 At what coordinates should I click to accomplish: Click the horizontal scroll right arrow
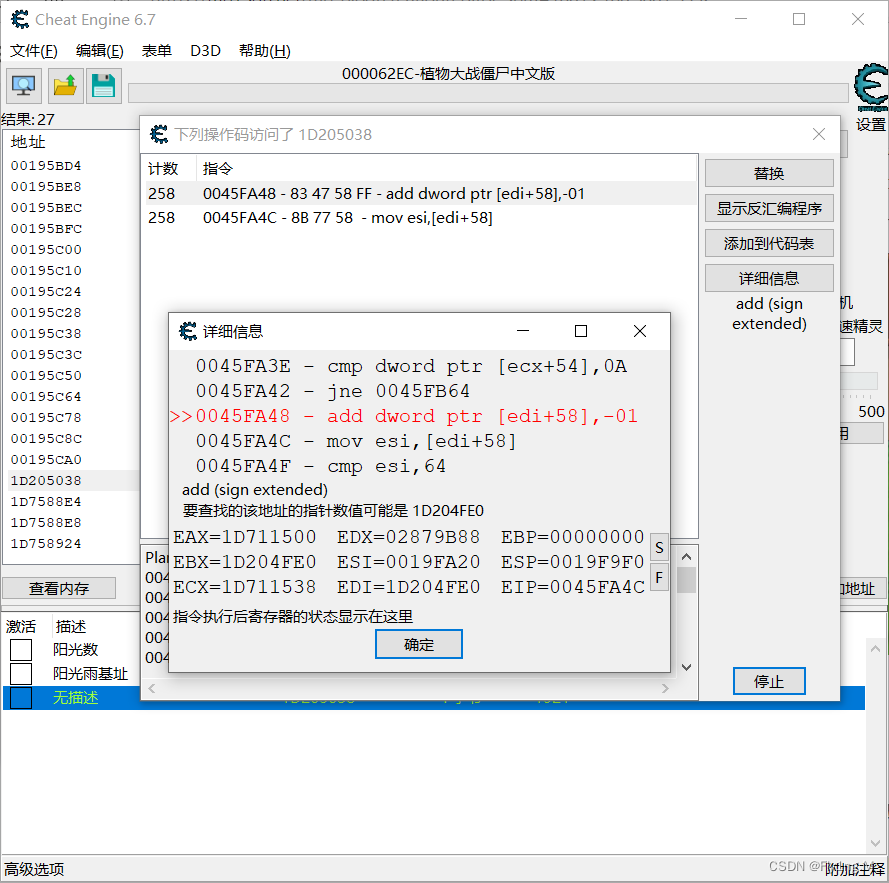click(x=665, y=688)
